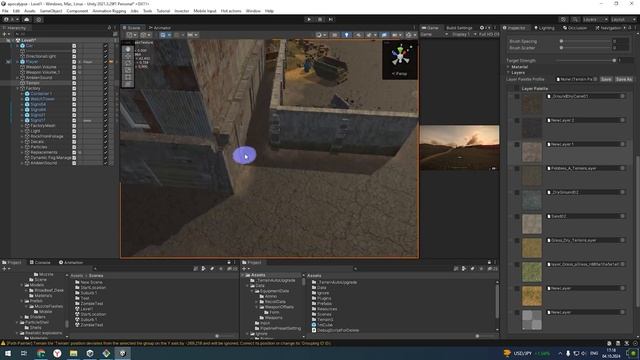Click the scene orientation gizmo
This screenshot has height=360, width=640.
400,56
